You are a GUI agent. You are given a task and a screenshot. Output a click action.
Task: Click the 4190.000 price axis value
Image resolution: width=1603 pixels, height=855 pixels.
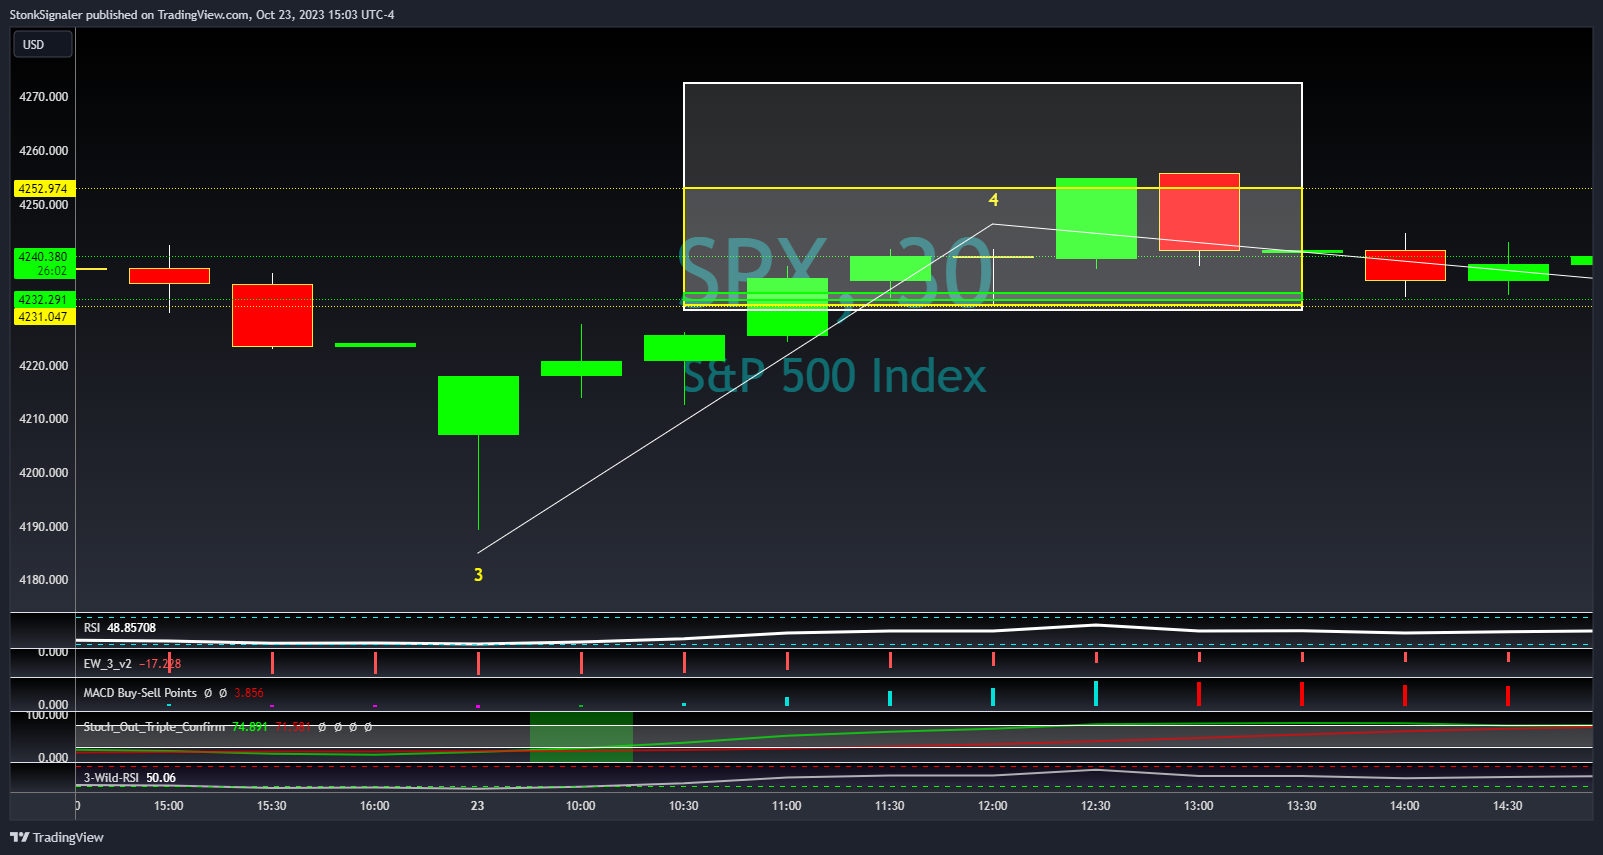coord(44,527)
